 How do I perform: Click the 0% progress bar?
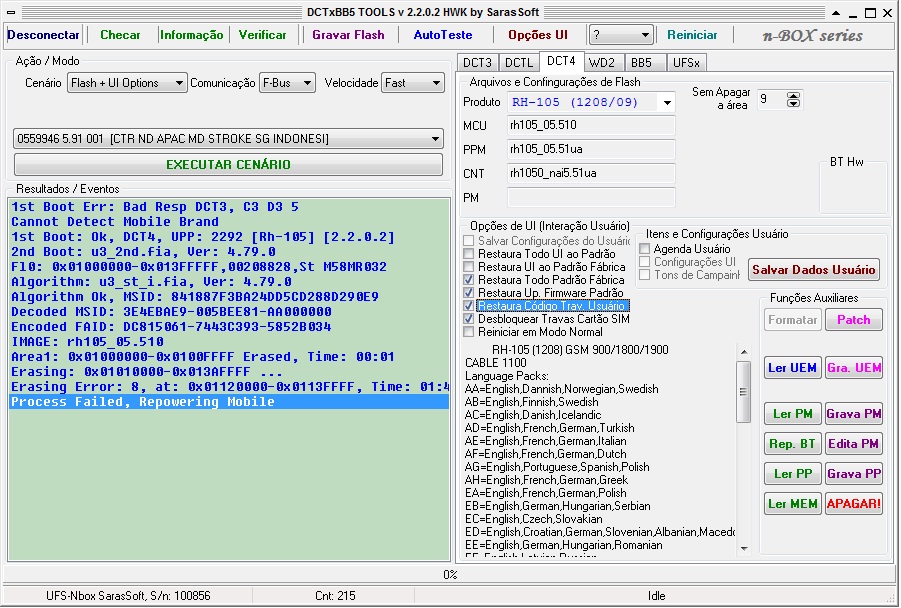click(450, 575)
